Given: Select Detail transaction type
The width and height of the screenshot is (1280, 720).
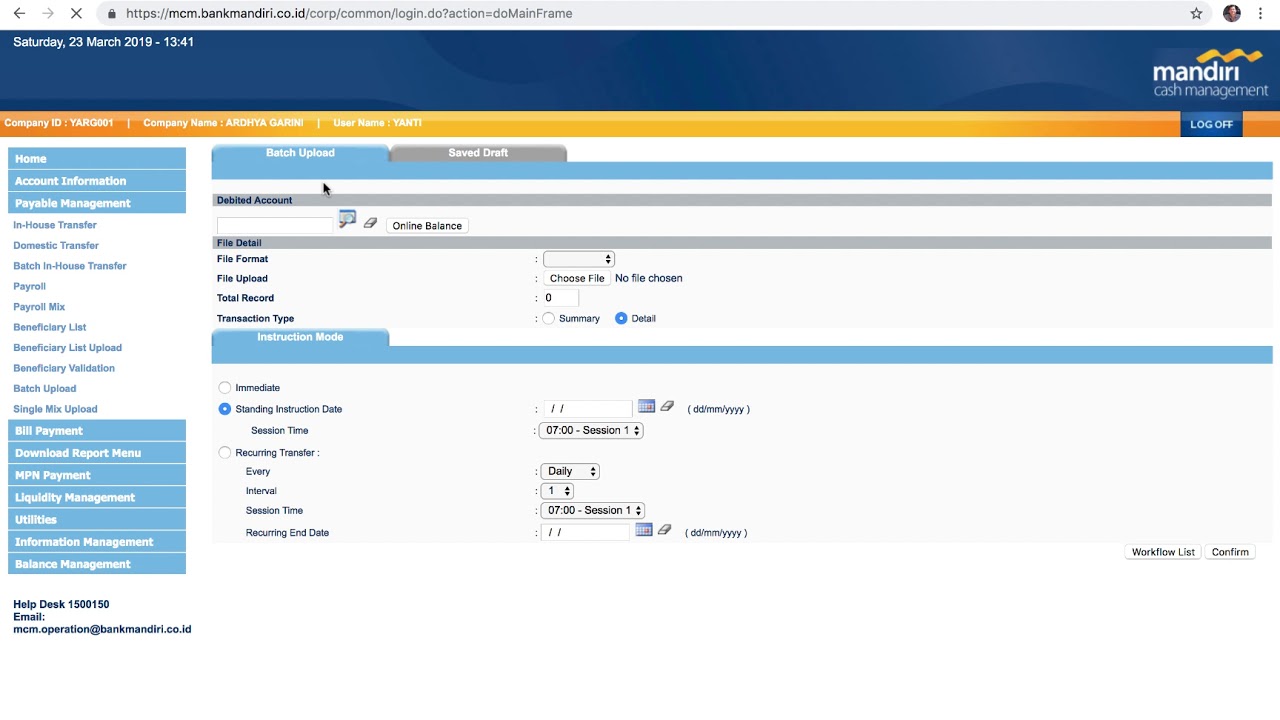Looking at the screenshot, I should pyautogui.click(x=621, y=318).
